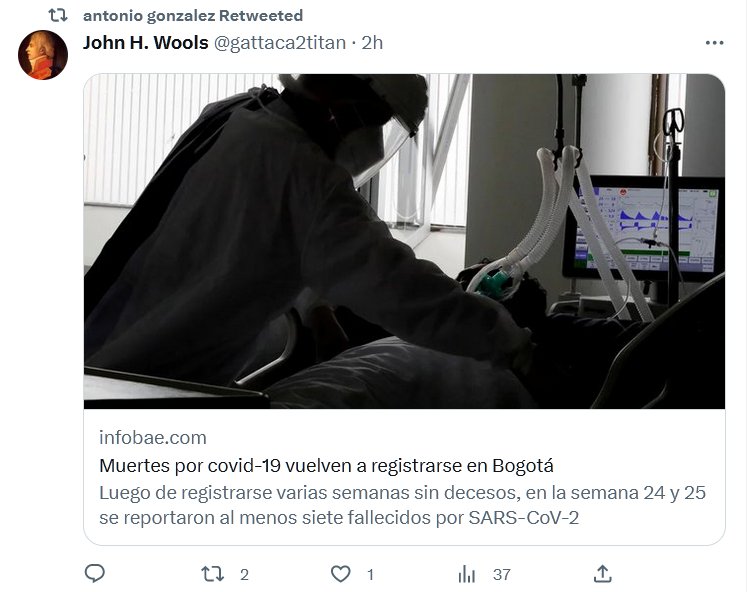This screenshot has height=592, width=756.
Task: Click the retweet count number 2
Action: [x=244, y=574]
